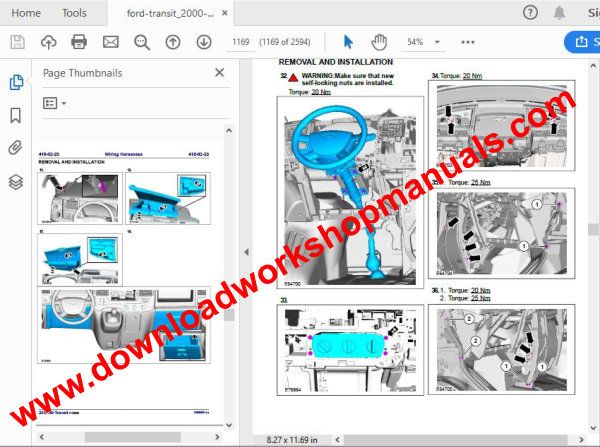Collapse navigation pane with left triangle
Viewport: 600px width, 447px height.
tap(246, 252)
